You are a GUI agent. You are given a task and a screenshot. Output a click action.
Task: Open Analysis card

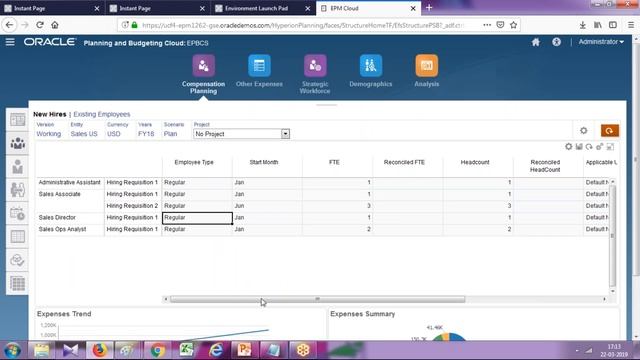click(x=427, y=71)
